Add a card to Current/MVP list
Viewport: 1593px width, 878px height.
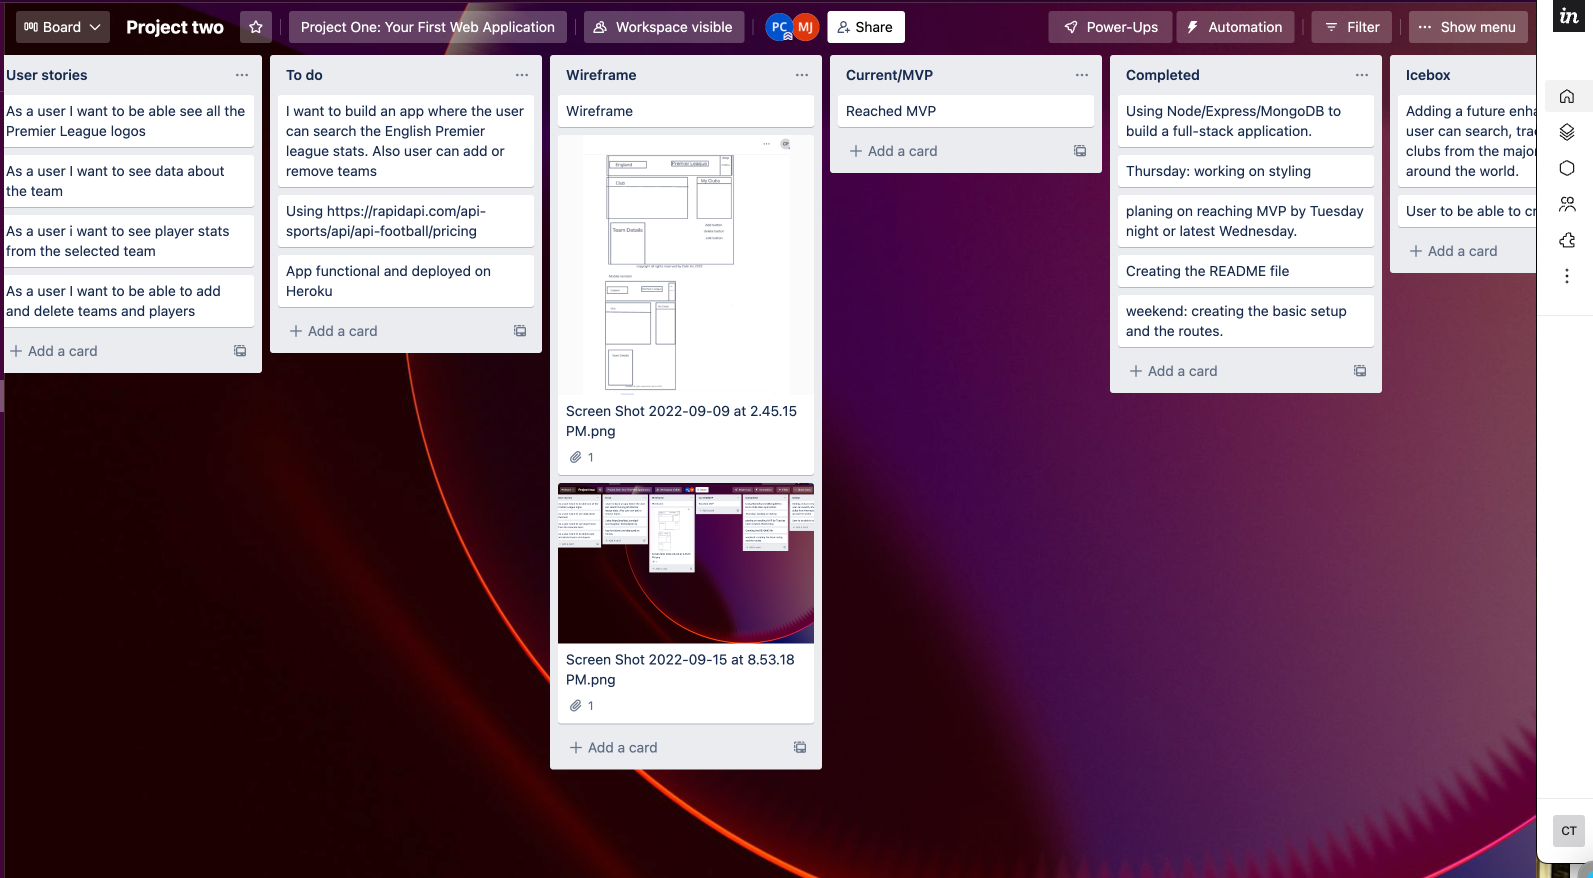pos(894,151)
